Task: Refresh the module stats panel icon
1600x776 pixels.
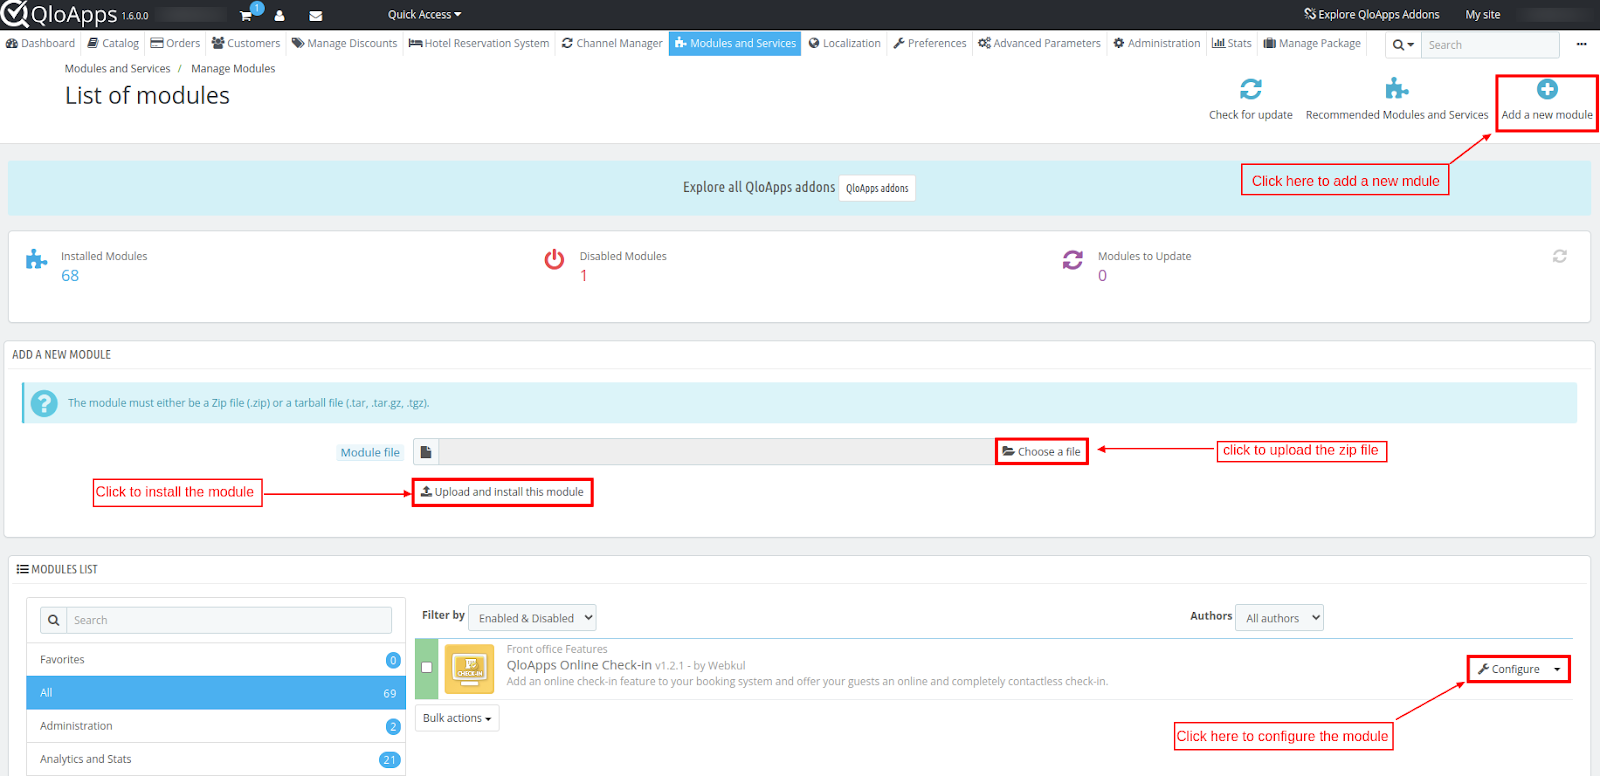Action: [x=1559, y=256]
